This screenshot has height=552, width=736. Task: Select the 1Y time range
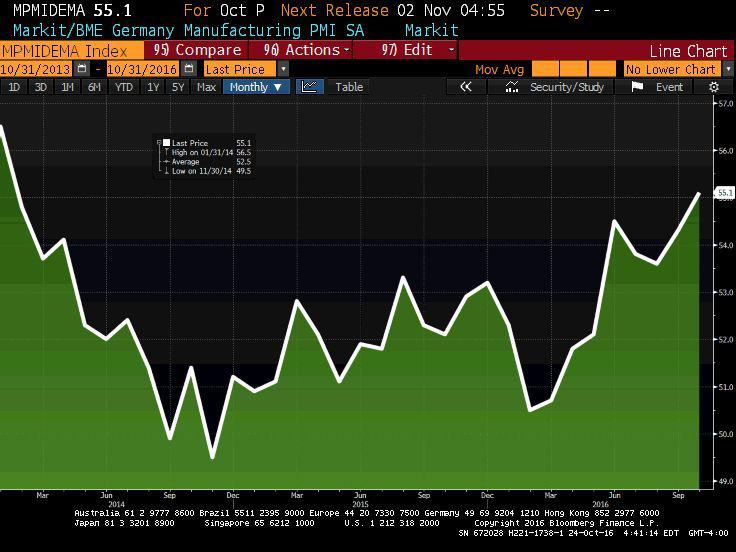pos(153,87)
